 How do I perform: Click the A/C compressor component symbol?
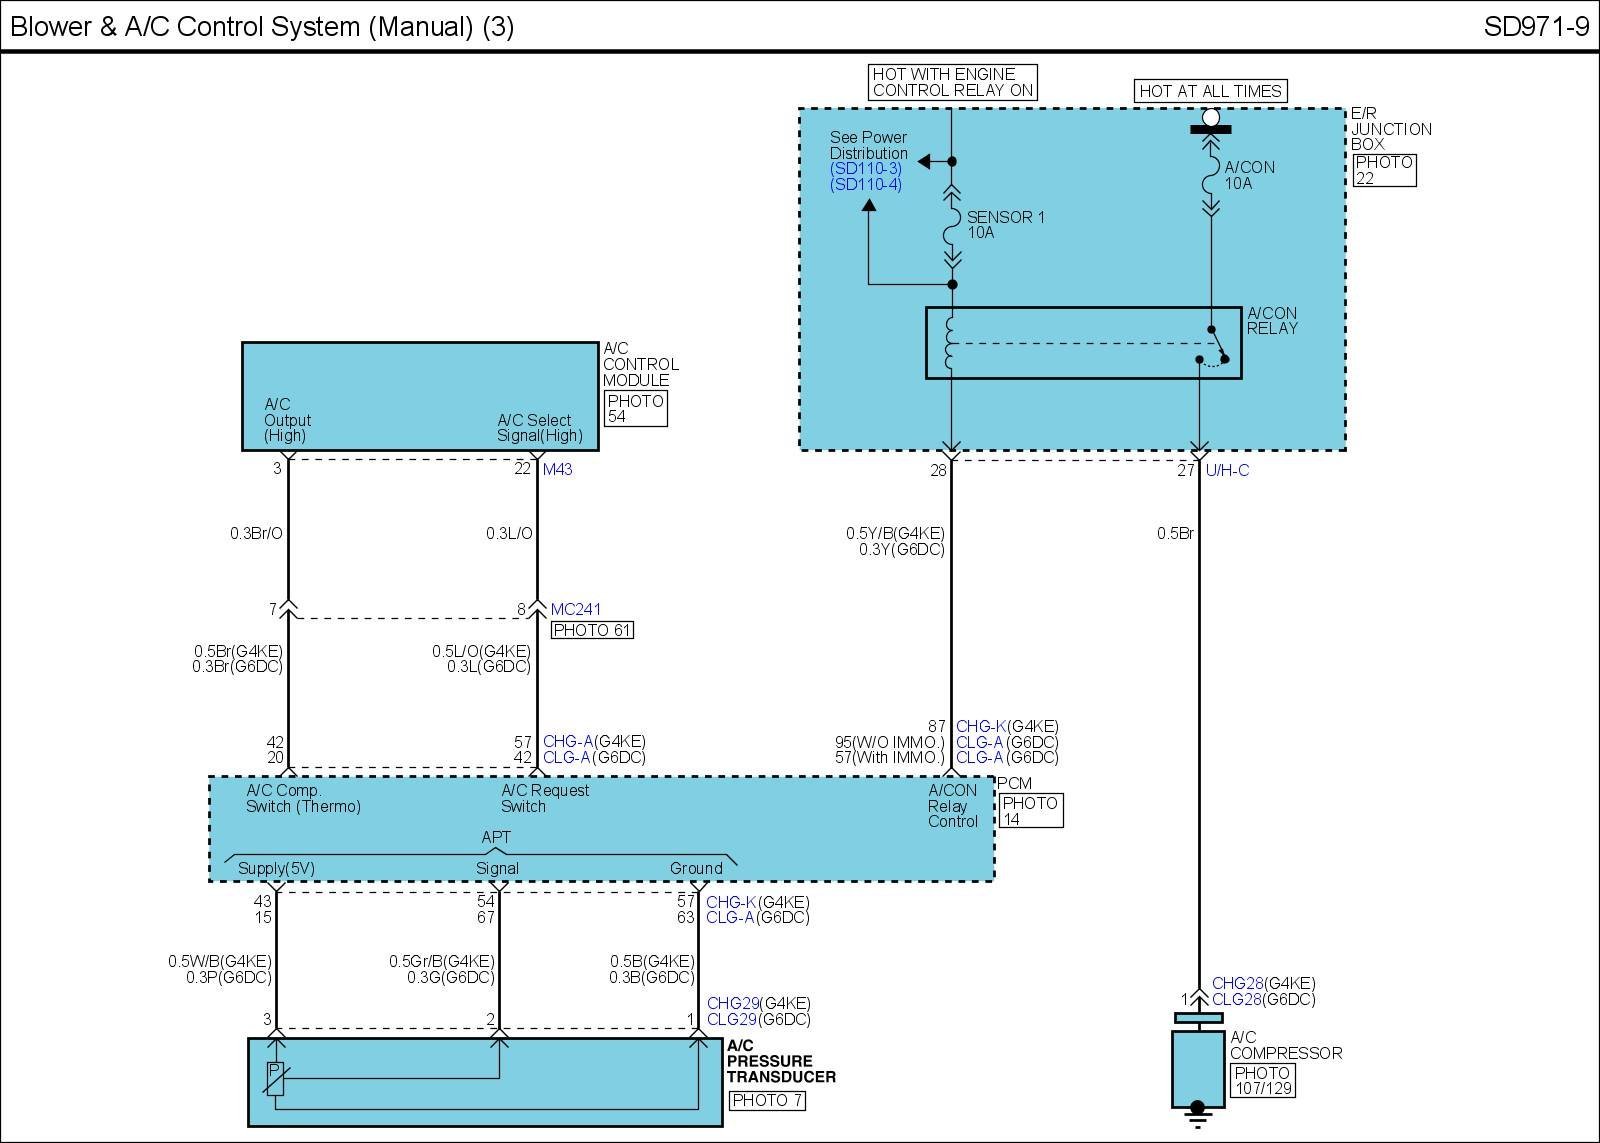1197,1066
